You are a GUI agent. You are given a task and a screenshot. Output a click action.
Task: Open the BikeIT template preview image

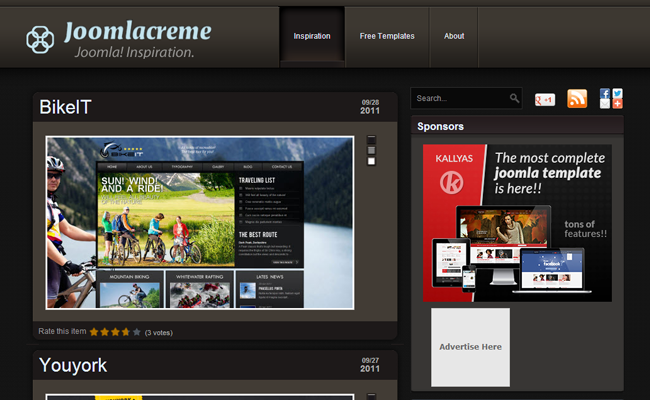(200, 223)
